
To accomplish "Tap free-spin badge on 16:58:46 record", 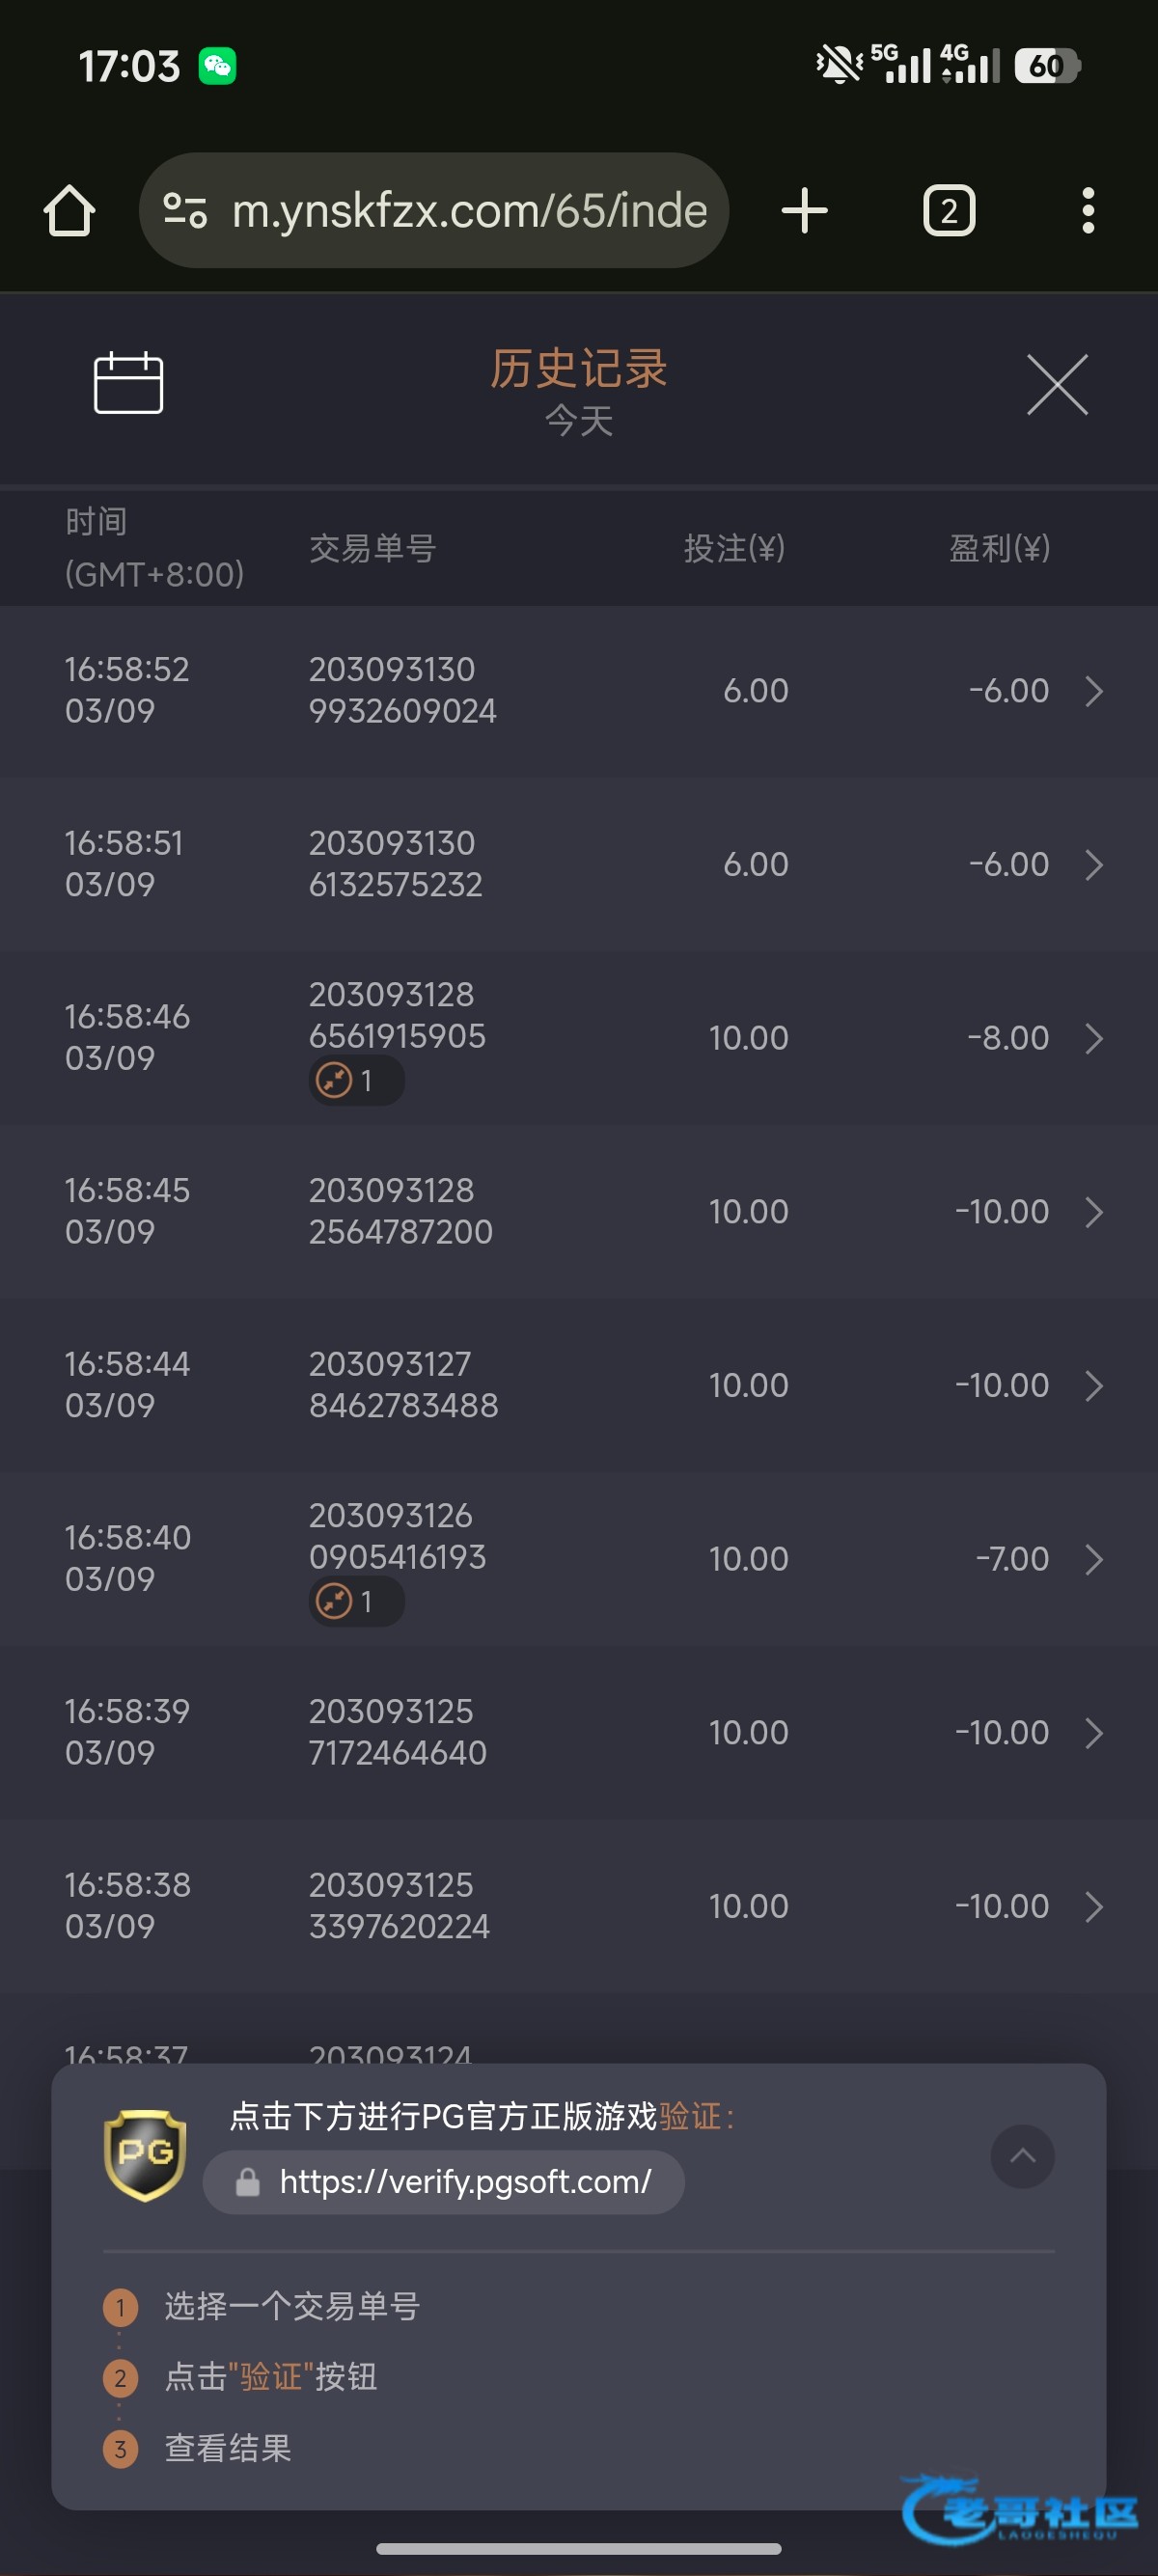I will tap(355, 1081).
